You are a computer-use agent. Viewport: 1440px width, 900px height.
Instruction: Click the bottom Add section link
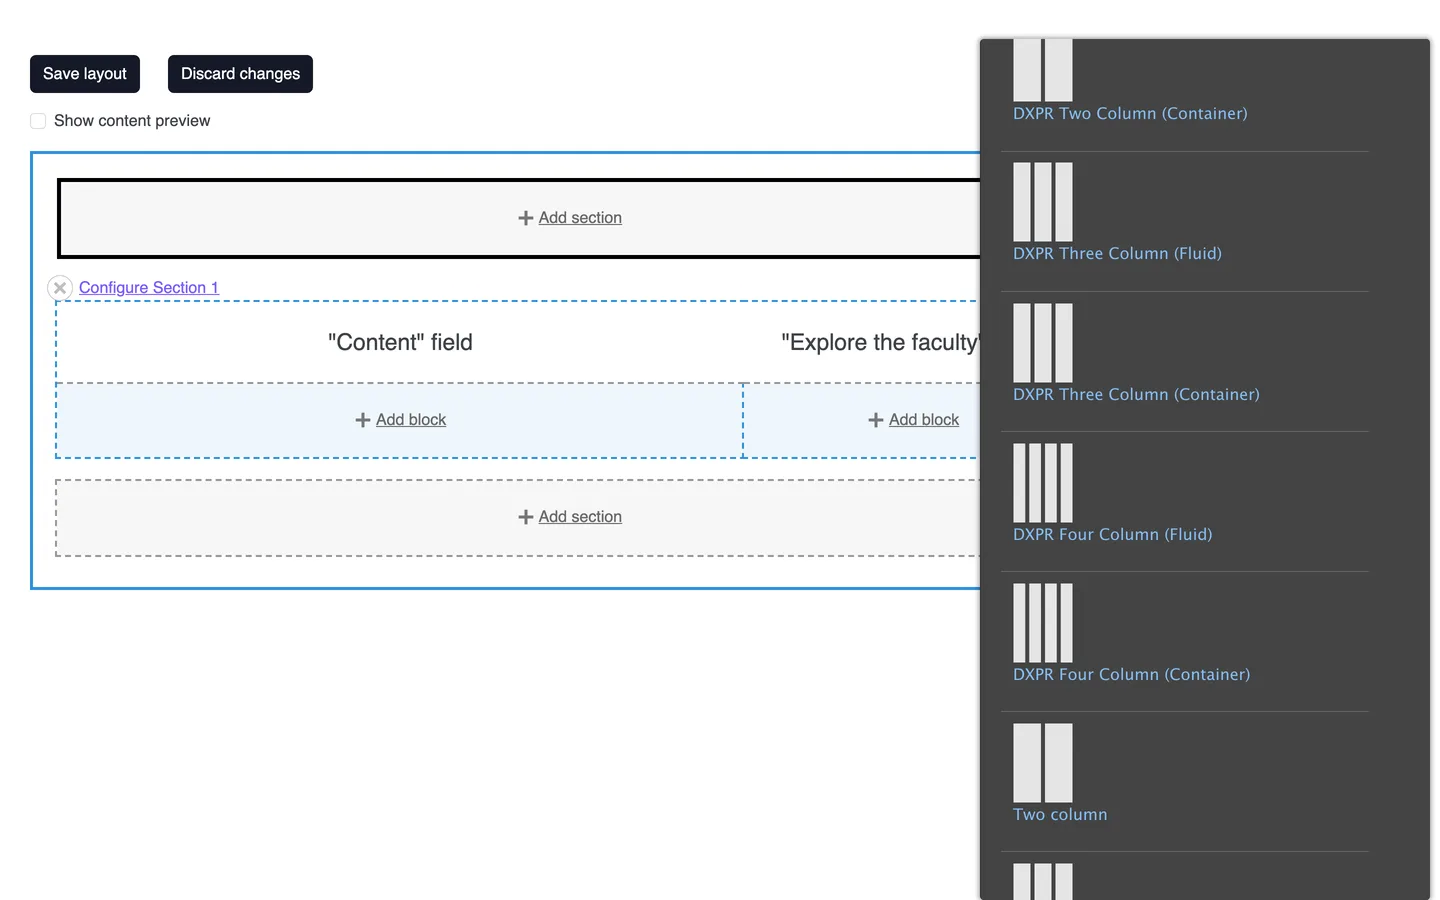(580, 517)
